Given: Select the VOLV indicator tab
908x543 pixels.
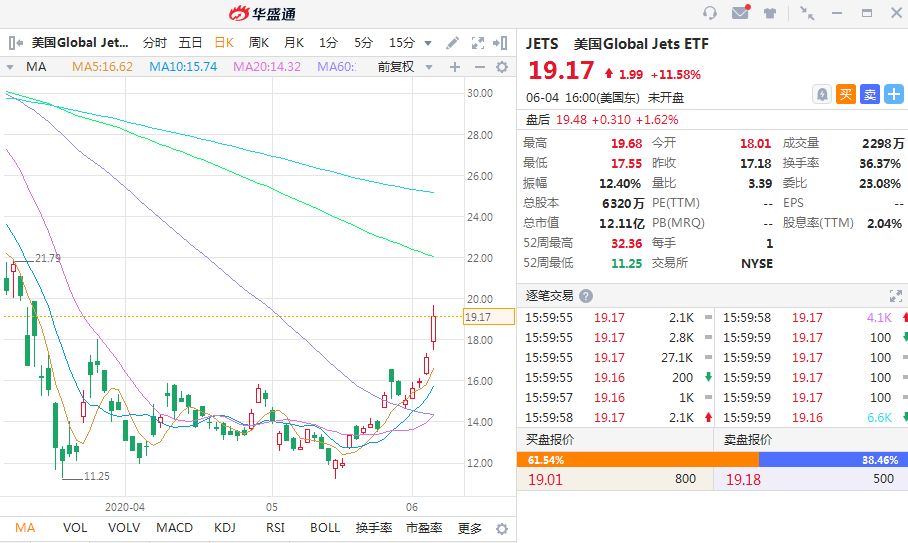Looking at the screenshot, I should click(x=124, y=528).
